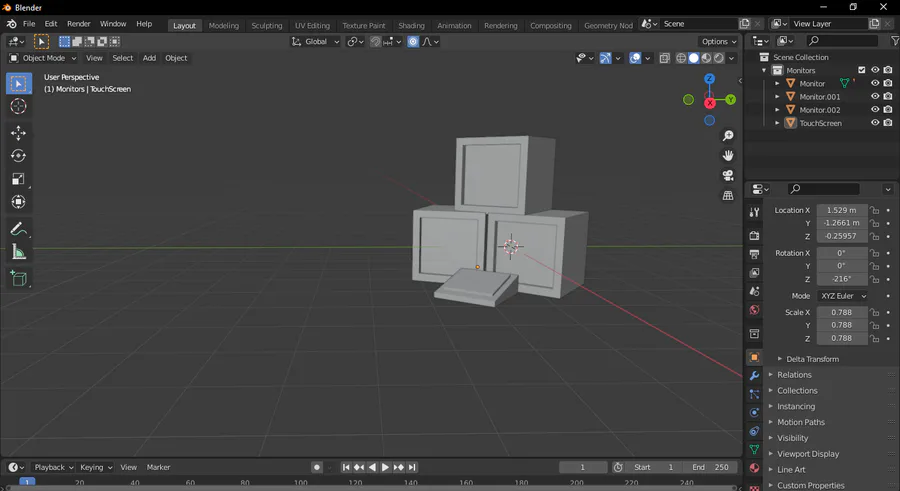Switch to the Shading workspace tab
Image resolution: width=900 pixels, height=491 pixels.
411,25
